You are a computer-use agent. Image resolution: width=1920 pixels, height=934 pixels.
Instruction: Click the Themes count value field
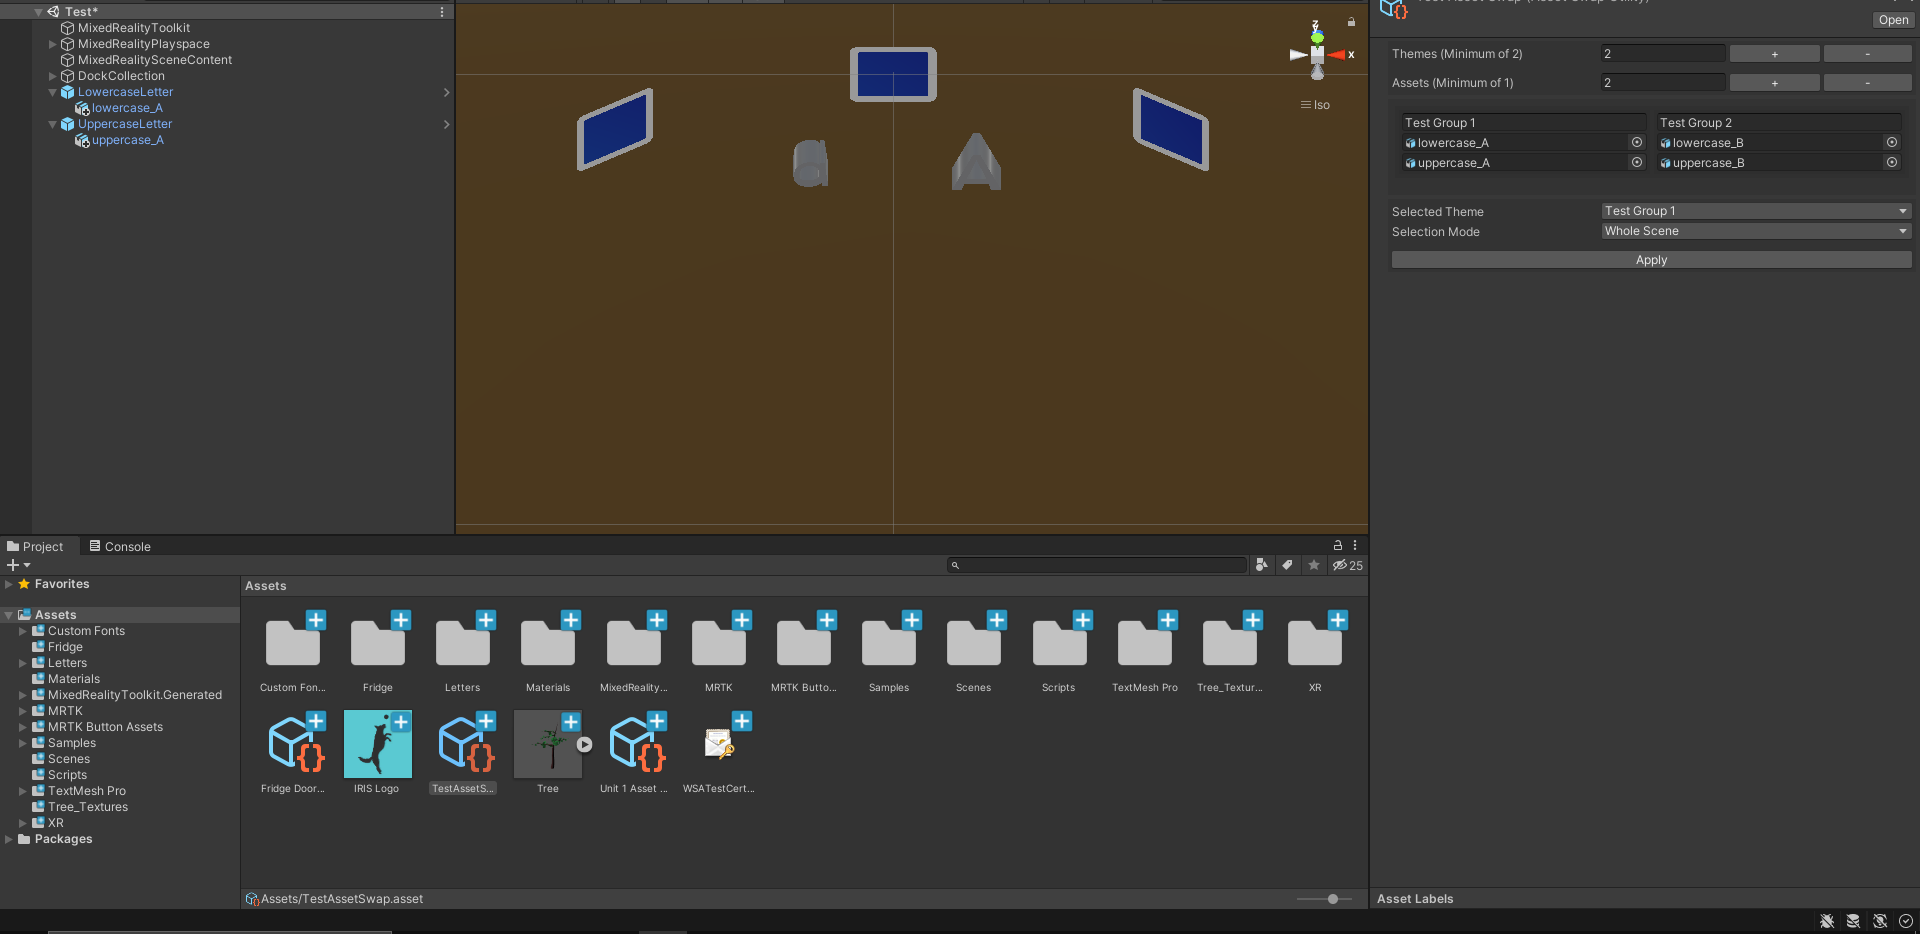[1663, 54]
